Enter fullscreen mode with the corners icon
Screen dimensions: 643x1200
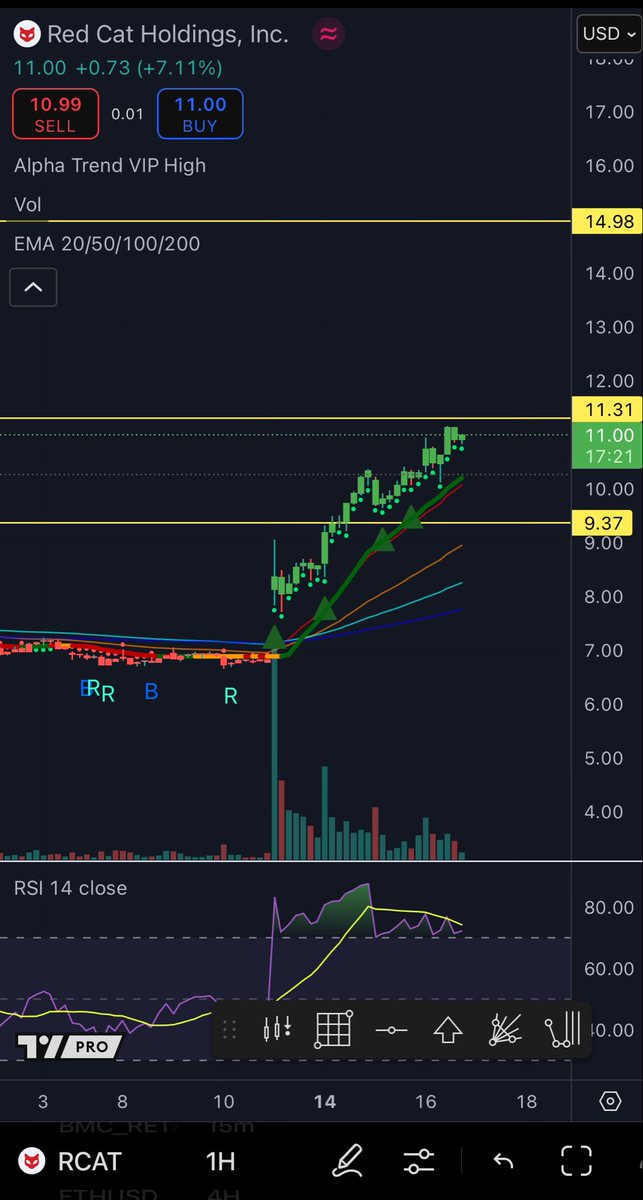pos(576,1161)
